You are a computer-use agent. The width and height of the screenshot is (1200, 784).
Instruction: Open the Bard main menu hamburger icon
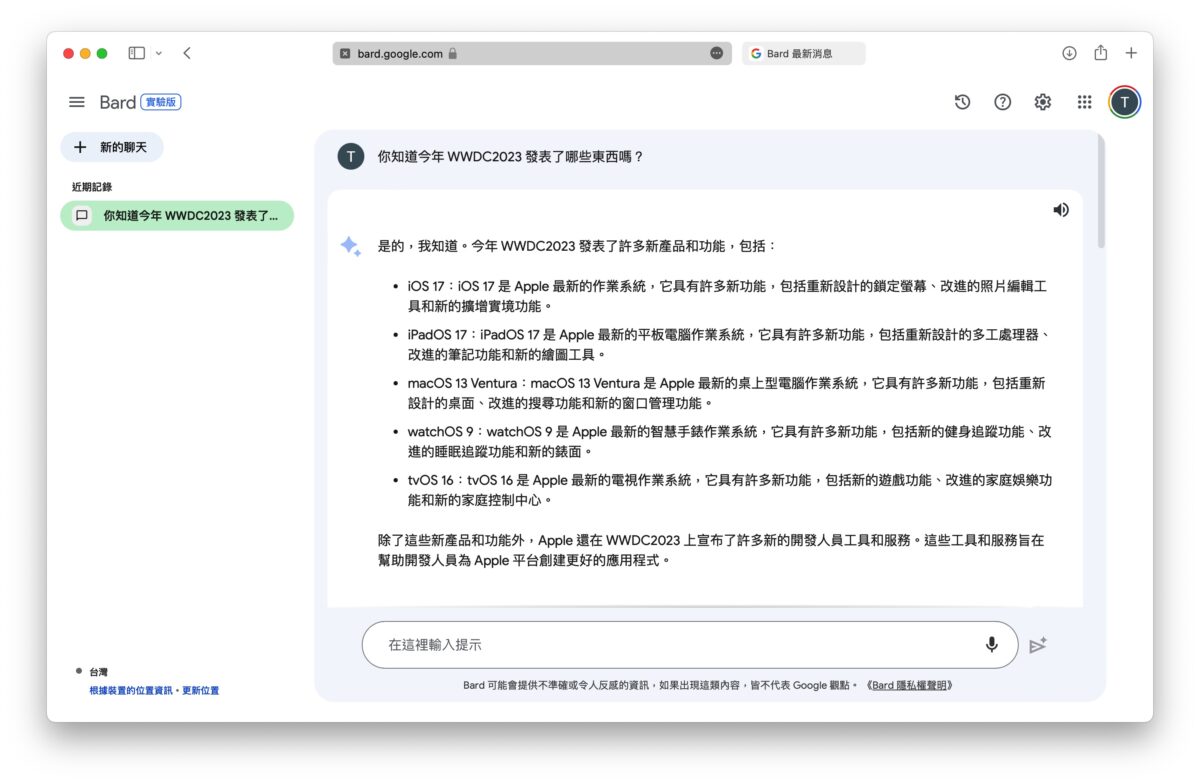pyautogui.click(x=77, y=102)
